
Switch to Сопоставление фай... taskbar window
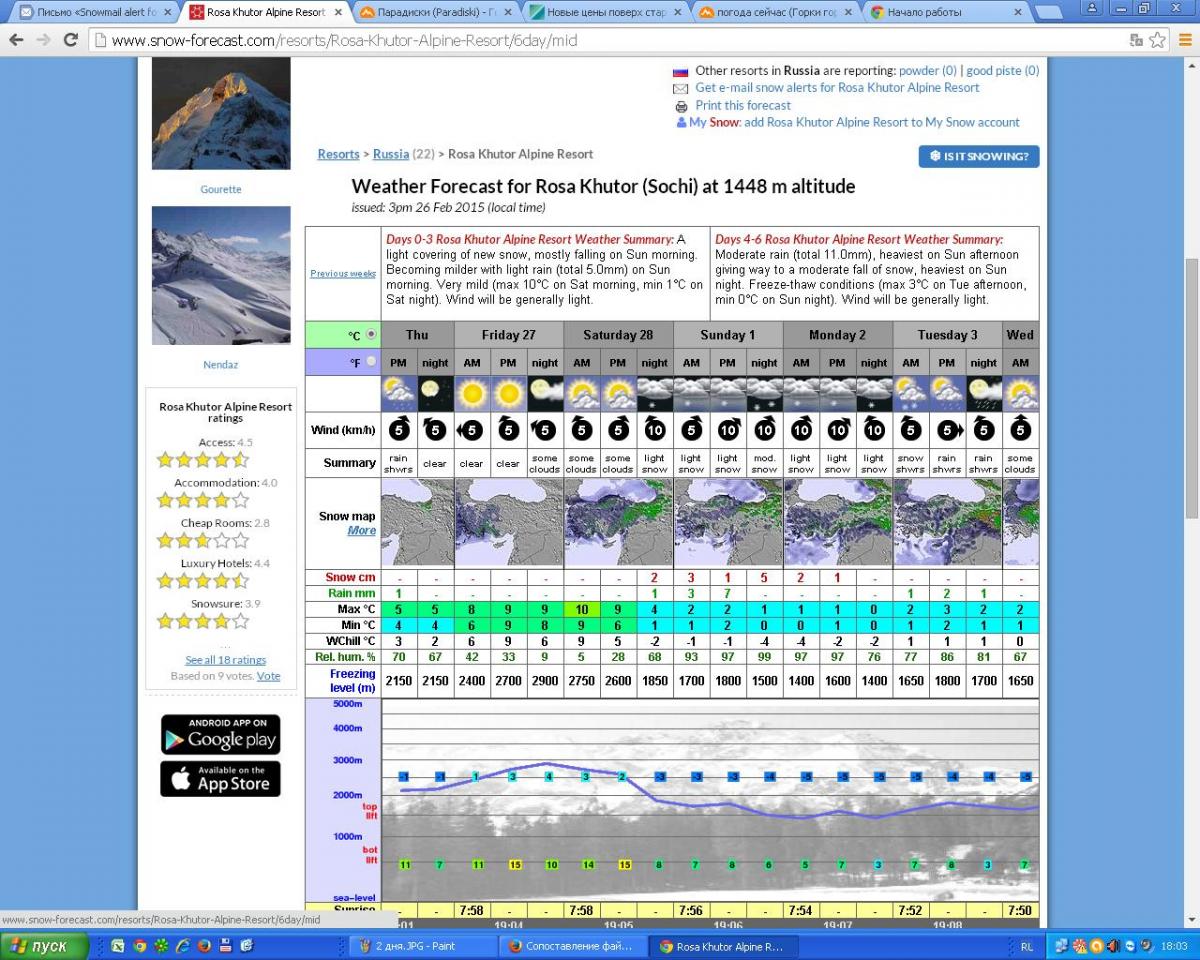point(572,946)
